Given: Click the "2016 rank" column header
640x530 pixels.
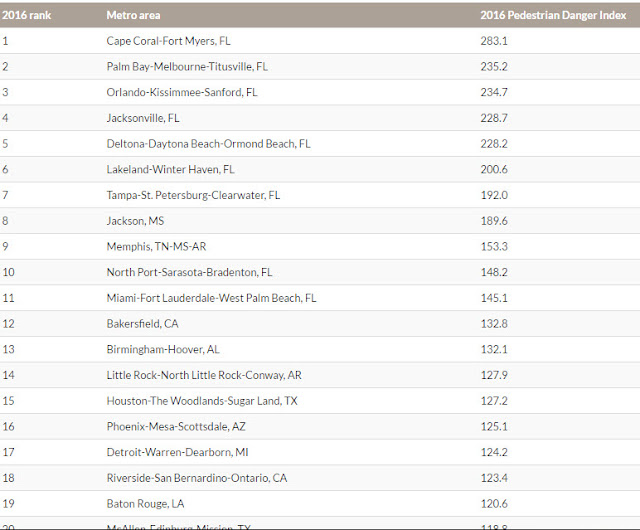Looking at the screenshot, I should (x=27, y=15).
